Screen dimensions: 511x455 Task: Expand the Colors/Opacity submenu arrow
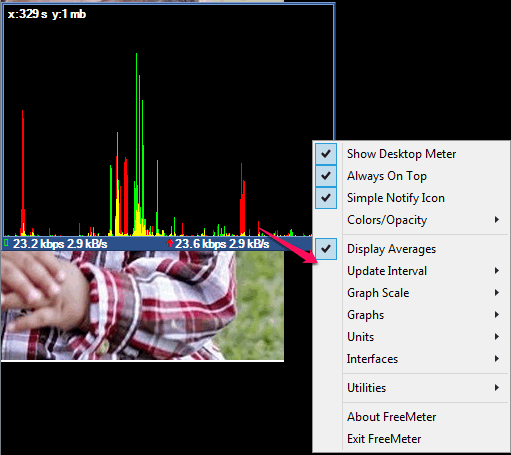pos(497,219)
